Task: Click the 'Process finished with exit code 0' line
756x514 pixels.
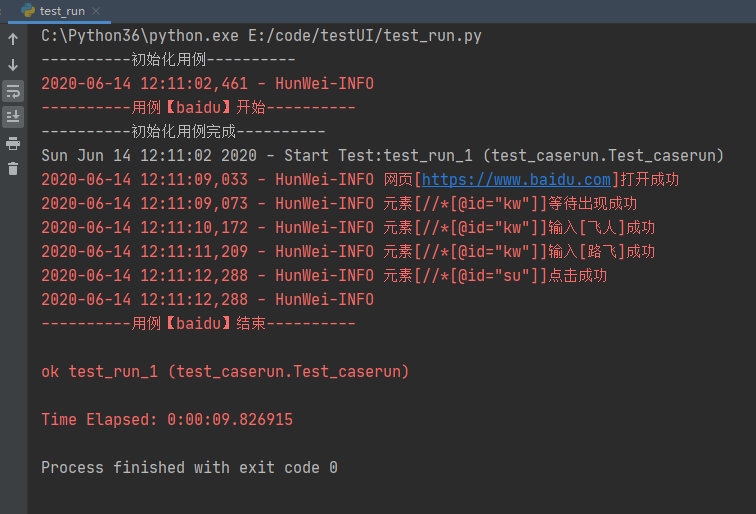Action: click(189, 468)
